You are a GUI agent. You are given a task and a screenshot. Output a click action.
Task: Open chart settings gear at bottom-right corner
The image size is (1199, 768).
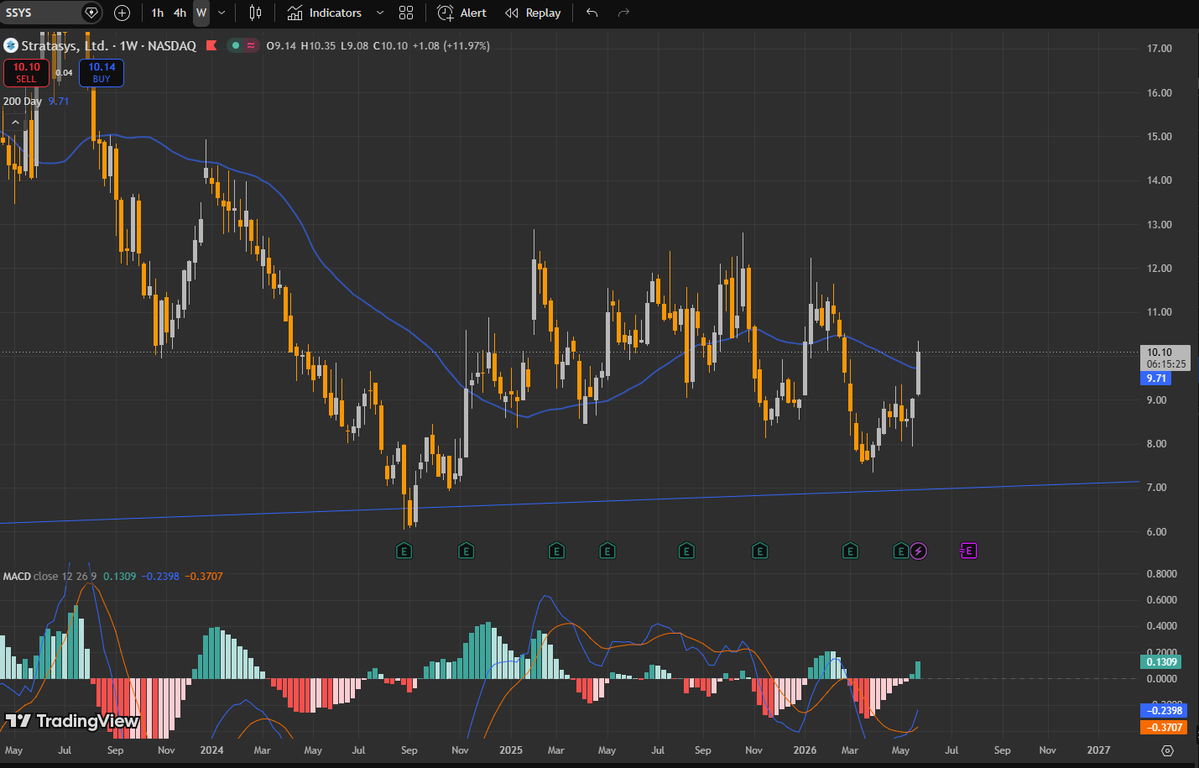coord(1168,750)
